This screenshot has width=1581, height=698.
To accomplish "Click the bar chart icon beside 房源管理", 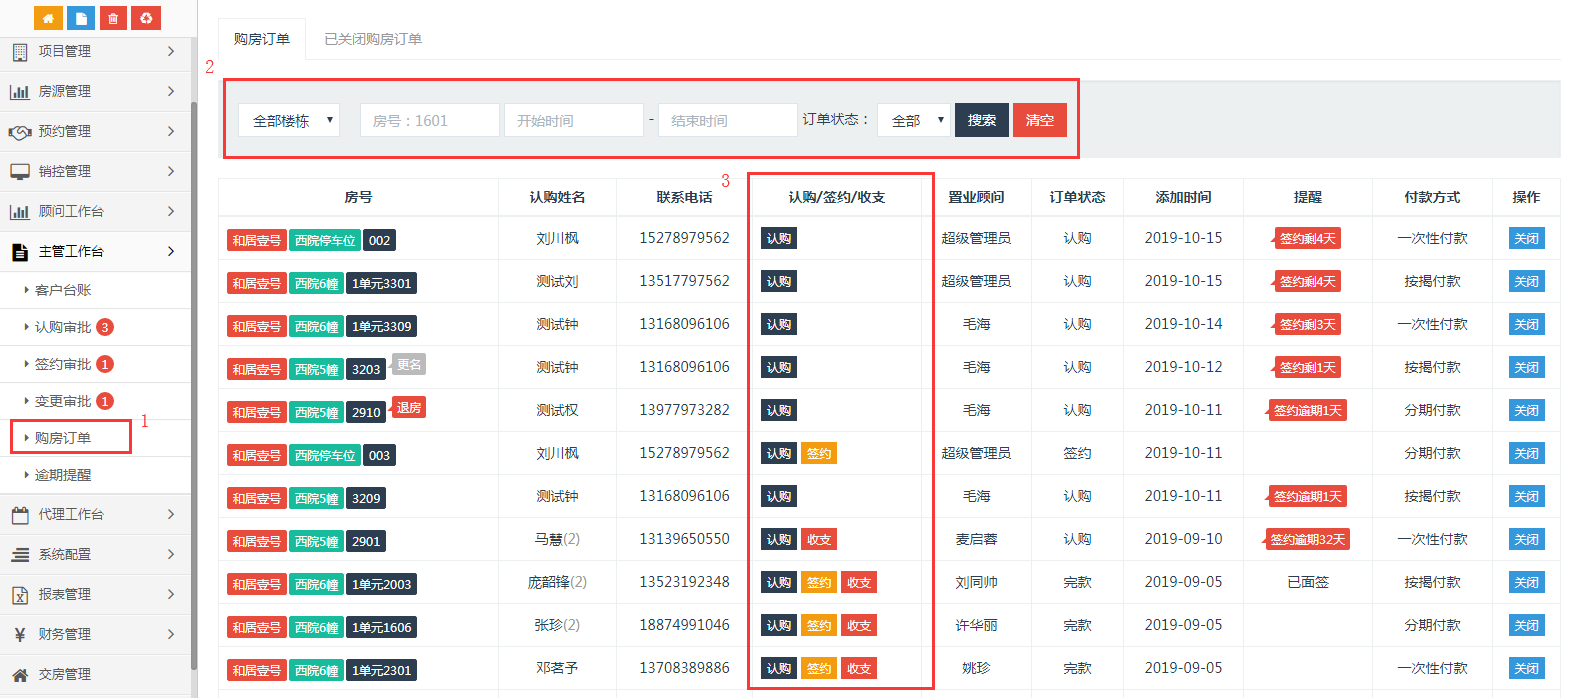I will pos(19,91).
